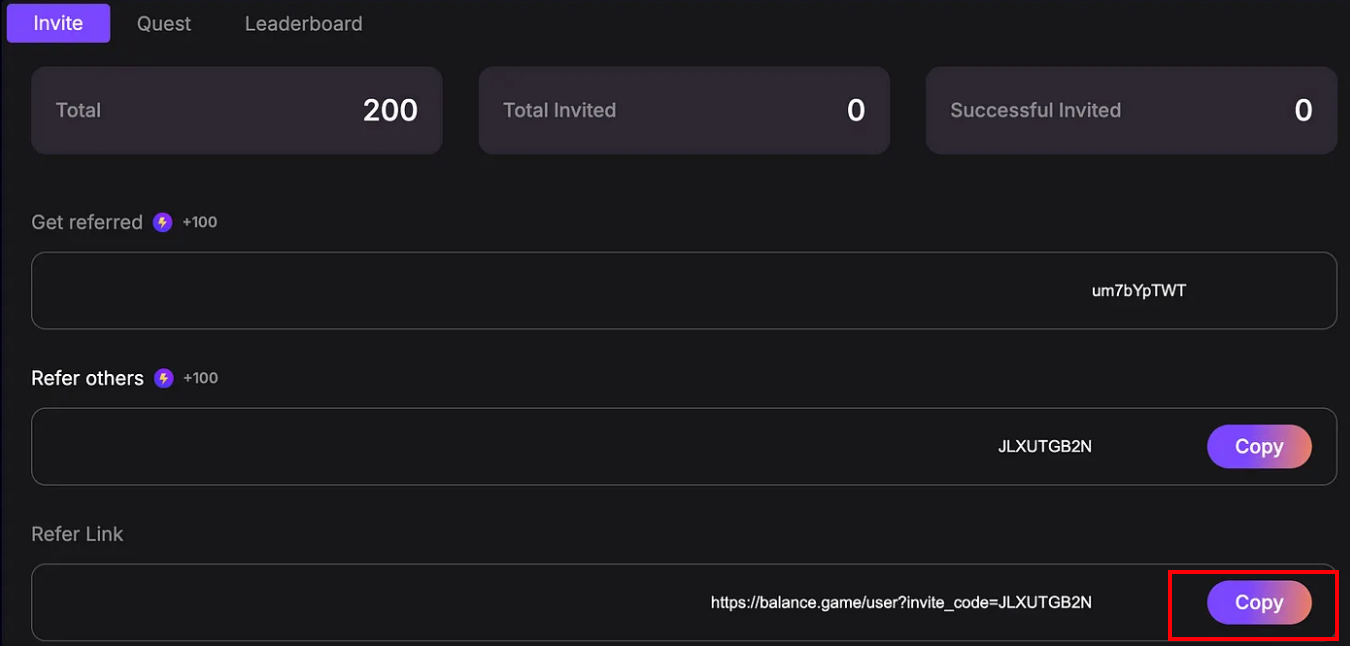Click the Get referred label
Image resolution: width=1350 pixels, height=646 pixels.
(x=87, y=222)
